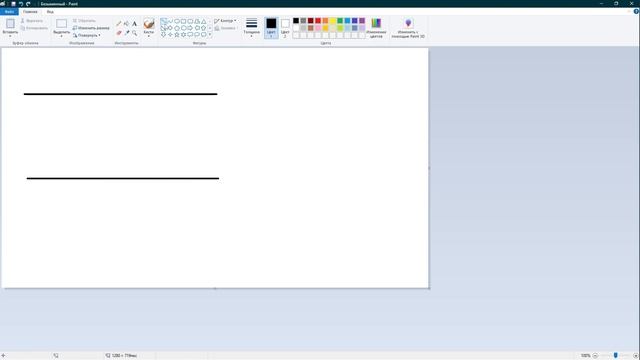The image size is (640, 360).
Task: Activate Color 2 background button
Action: (285, 28)
